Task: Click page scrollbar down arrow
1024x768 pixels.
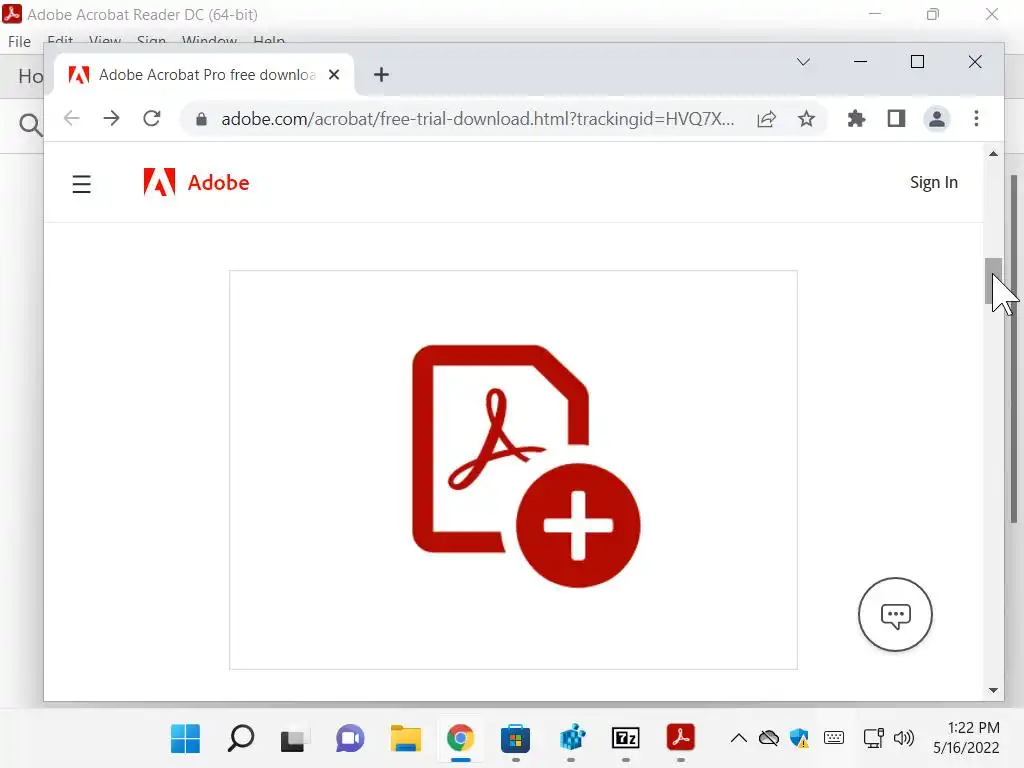Action: coord(993,690)
